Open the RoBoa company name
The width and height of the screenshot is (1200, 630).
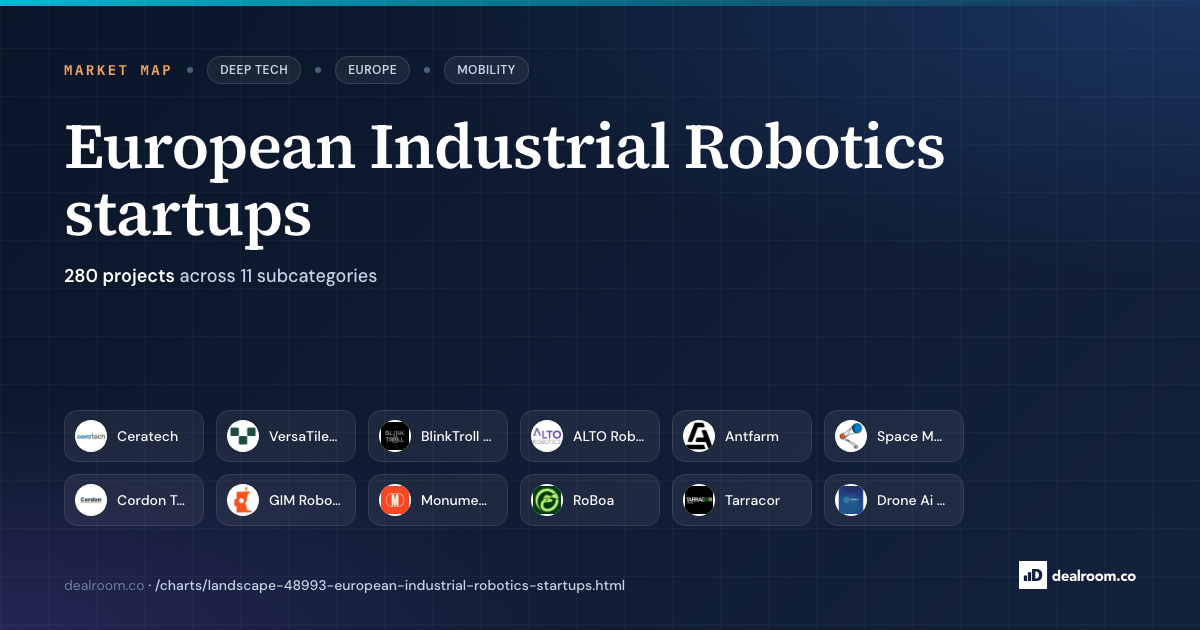[x=594, y=500]
